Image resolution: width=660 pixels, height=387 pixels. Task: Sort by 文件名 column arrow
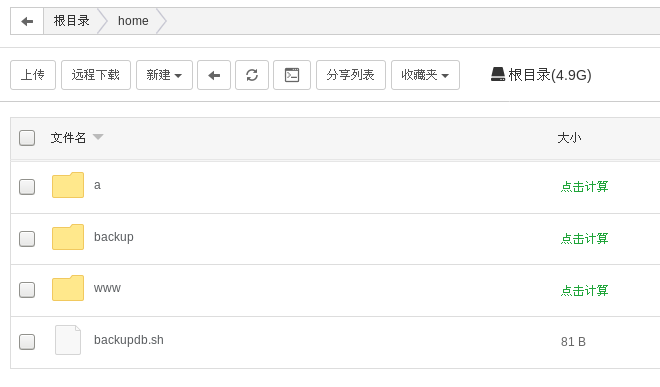[98, 137]
